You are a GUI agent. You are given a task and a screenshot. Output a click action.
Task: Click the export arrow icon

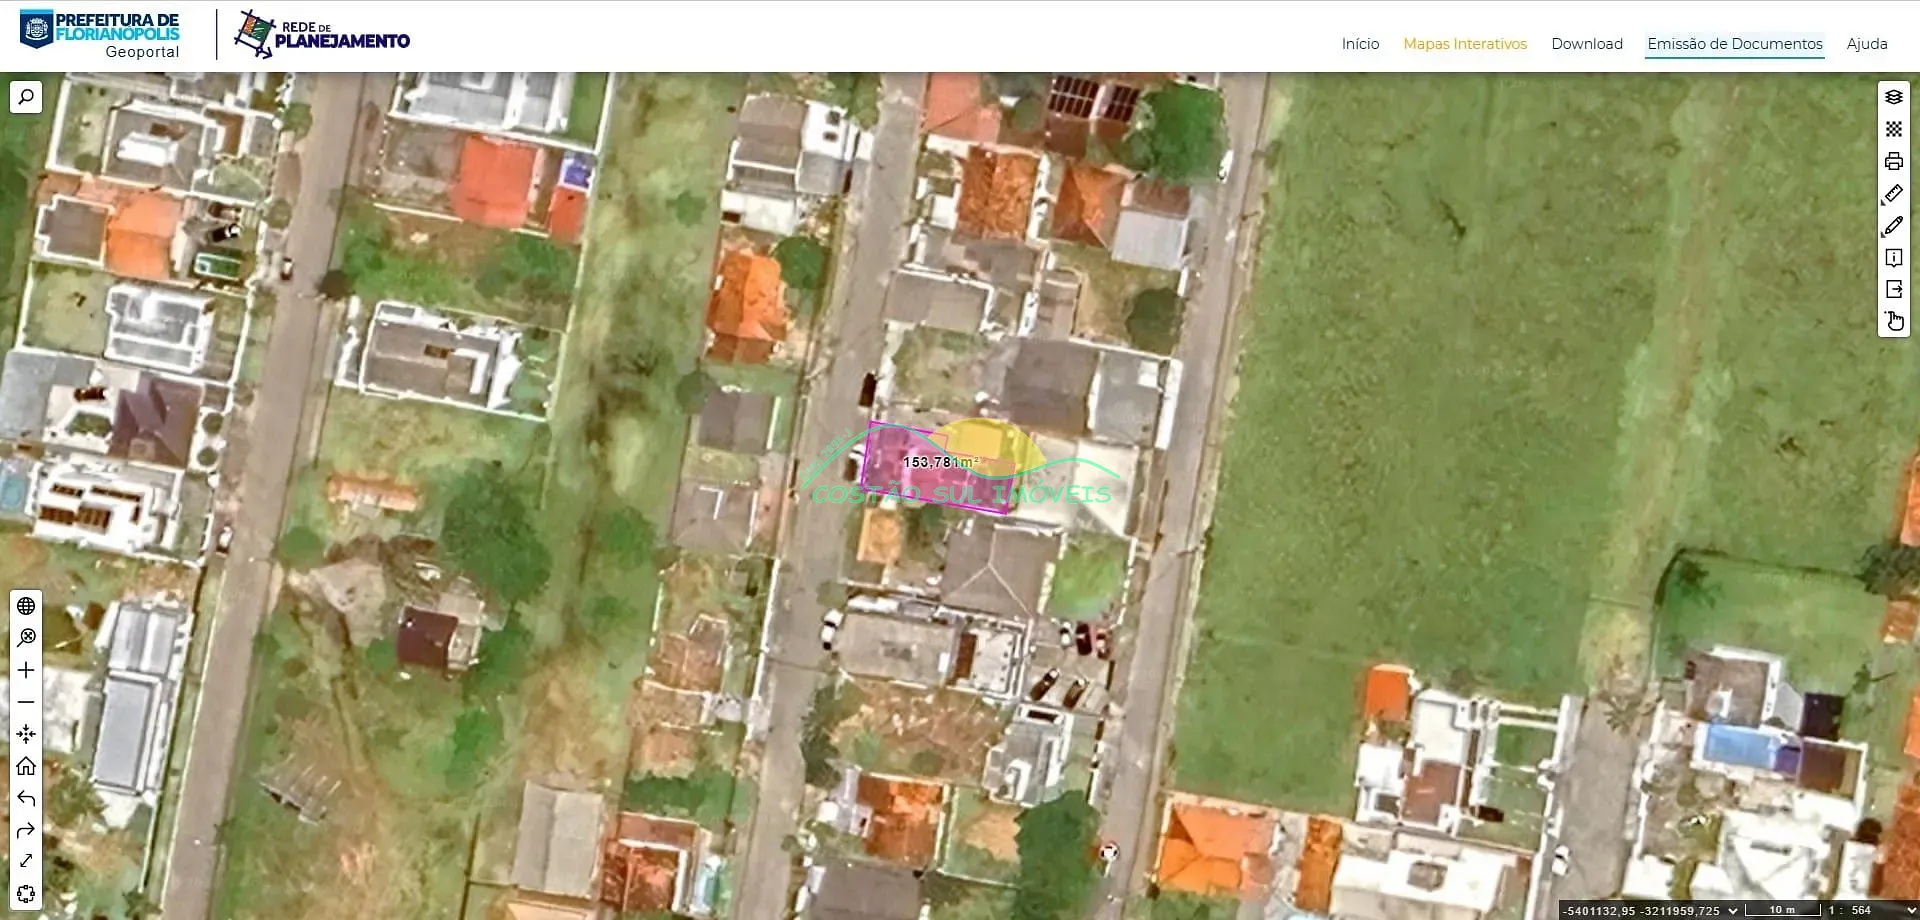pyautogui.click(x=1893, y=289)
